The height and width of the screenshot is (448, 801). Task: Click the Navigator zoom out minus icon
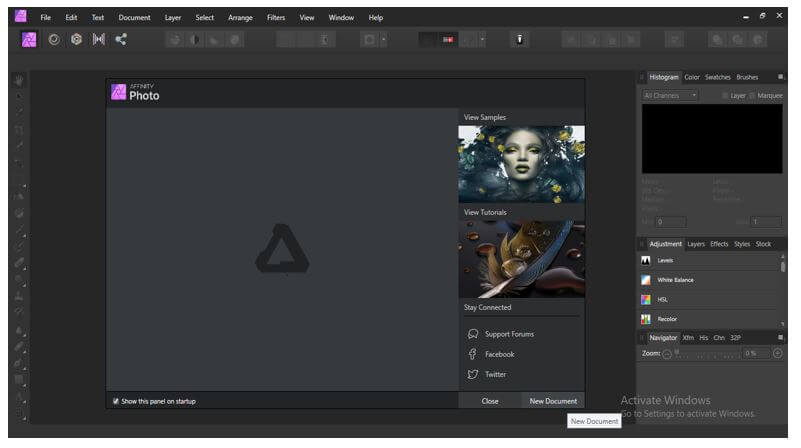tap(667, 353)
